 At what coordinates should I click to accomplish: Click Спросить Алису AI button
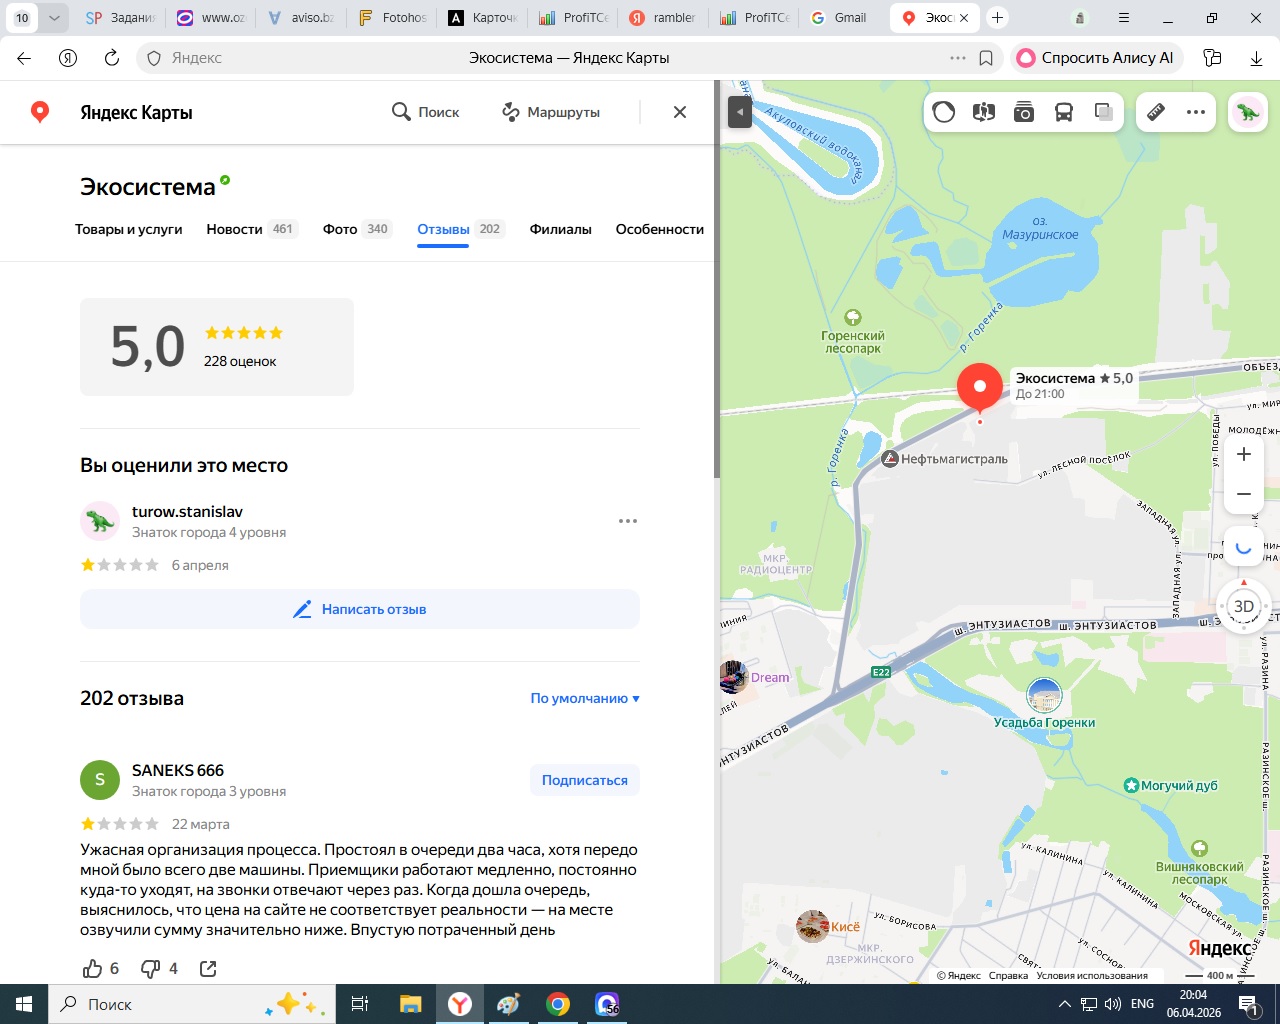click(1097, 58)
